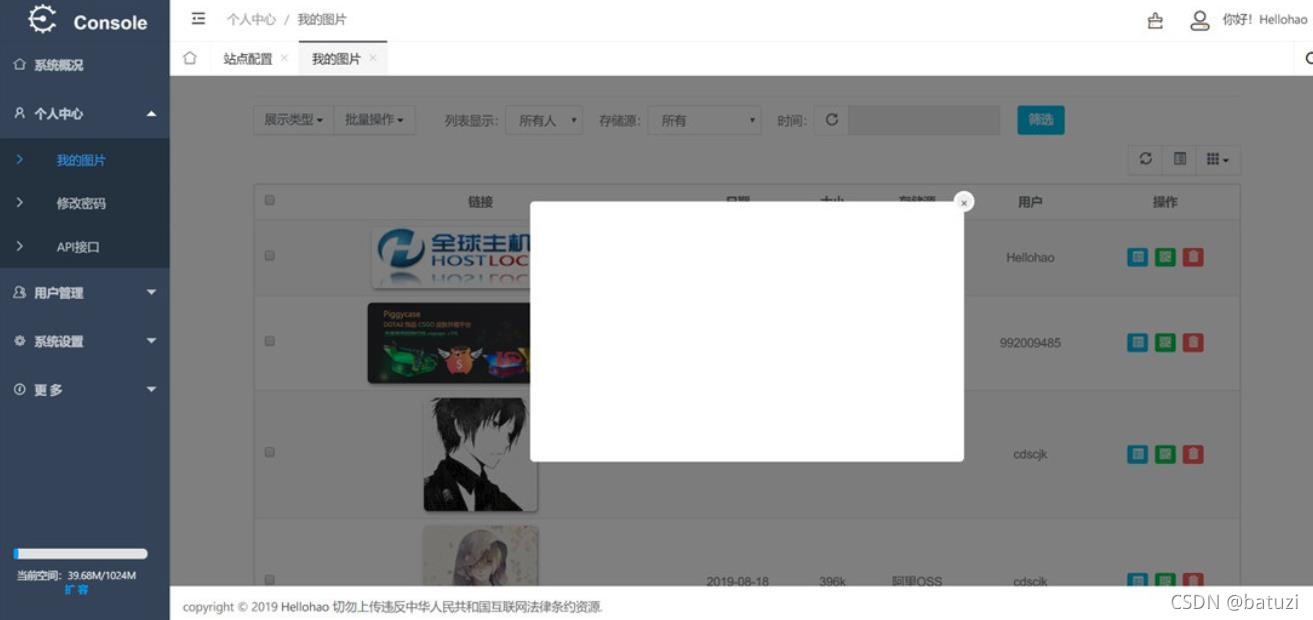
Task: Click the 个人中心 breadcrumb
Action: click(x=250, y=19)
